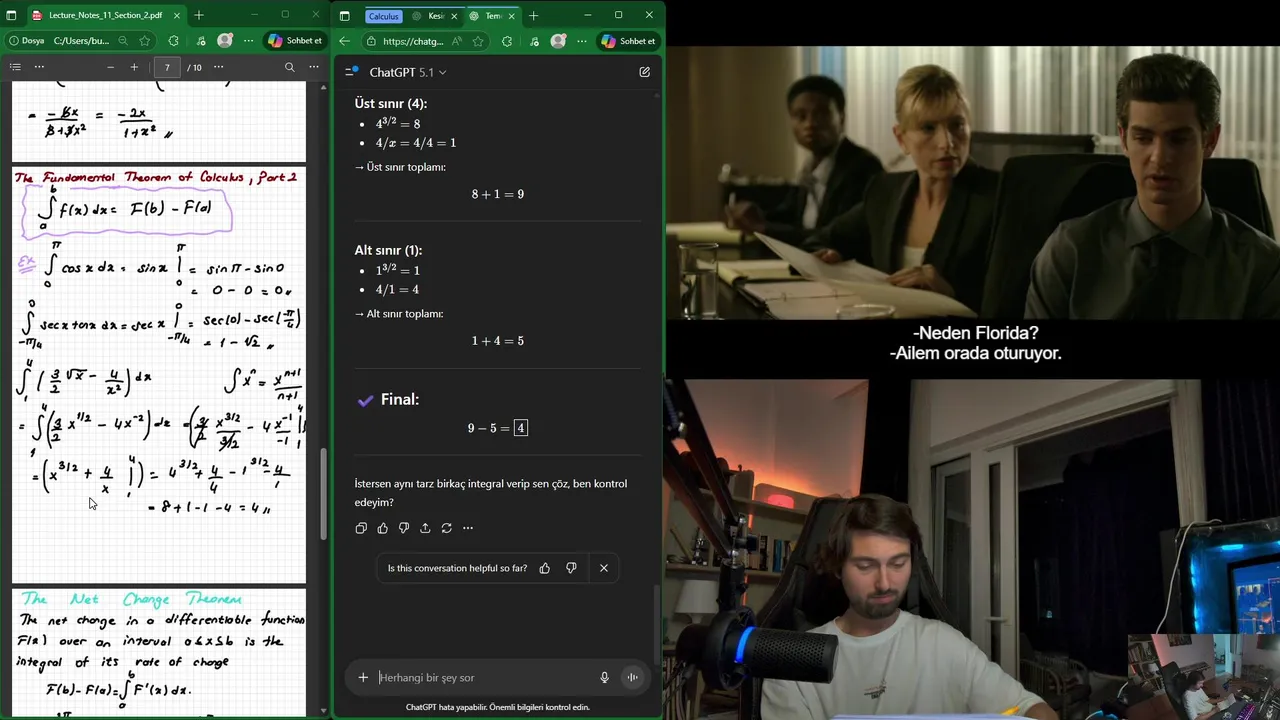Rate conversation helpful with thumbs up
Image resolution: width=1280 pixels, height=720 pixels.
[x=545, y=568]
